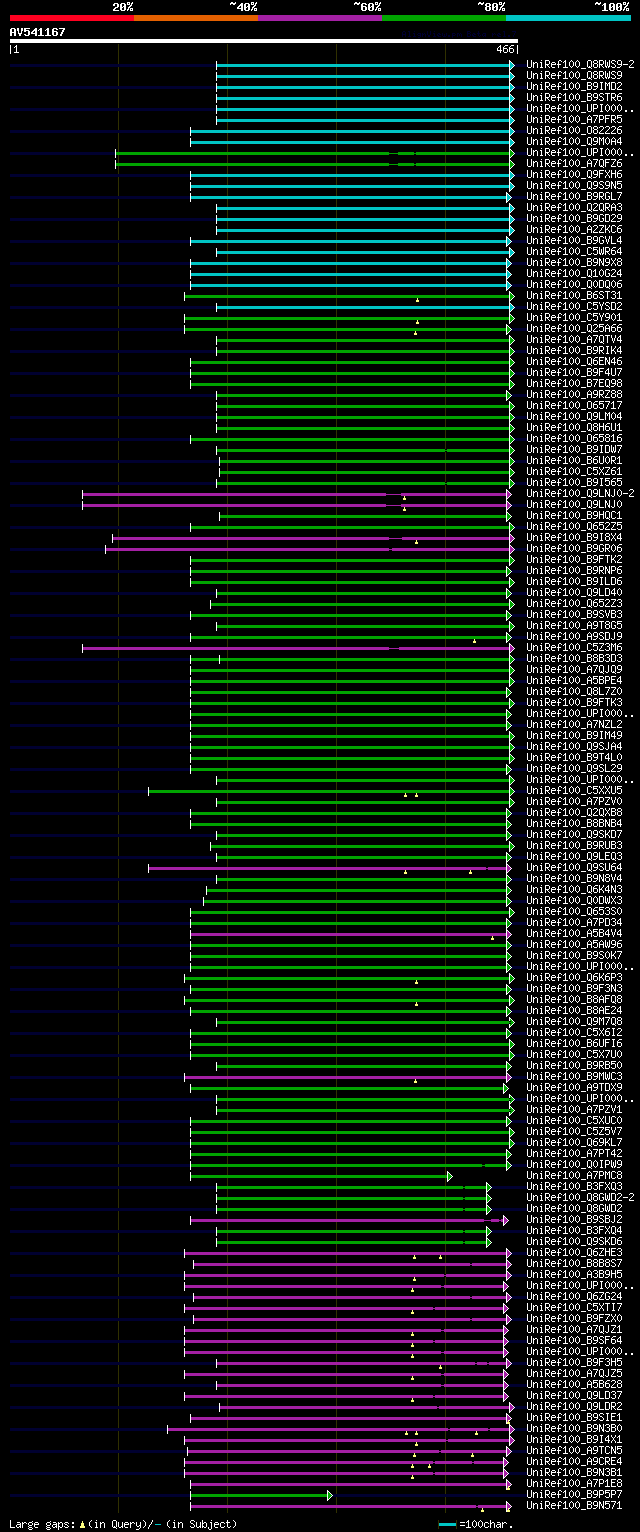Select label UniRef100_Q6EN46
This screenshot has height=1532, width=640.
(x=574, y=361)
